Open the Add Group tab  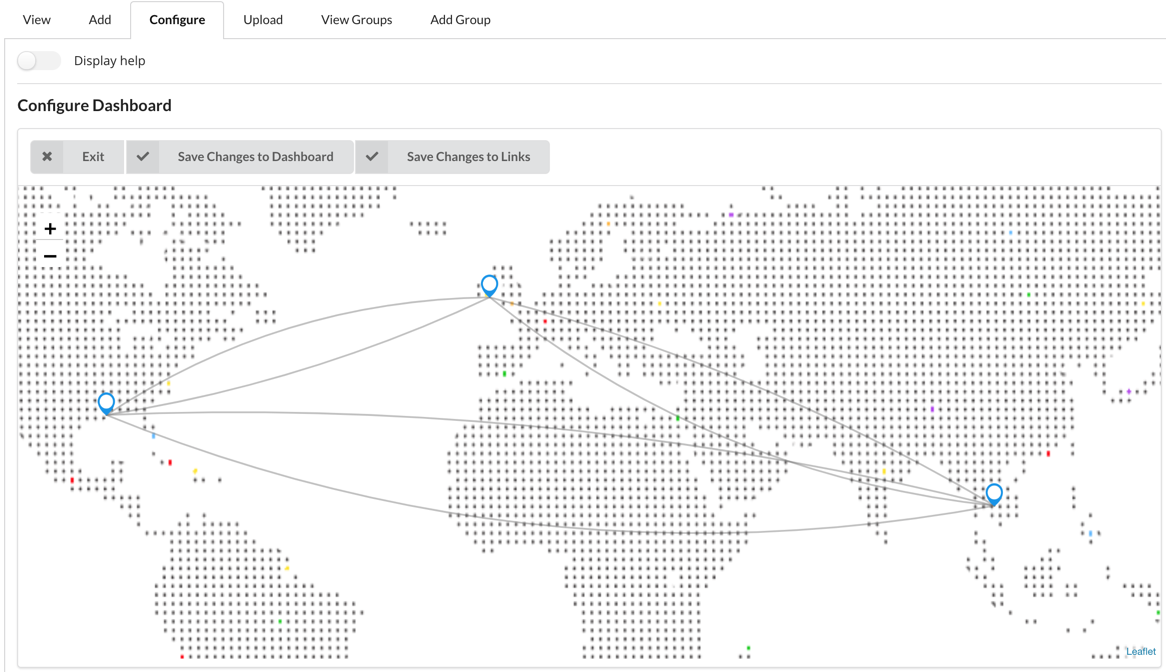click(460, 19)
